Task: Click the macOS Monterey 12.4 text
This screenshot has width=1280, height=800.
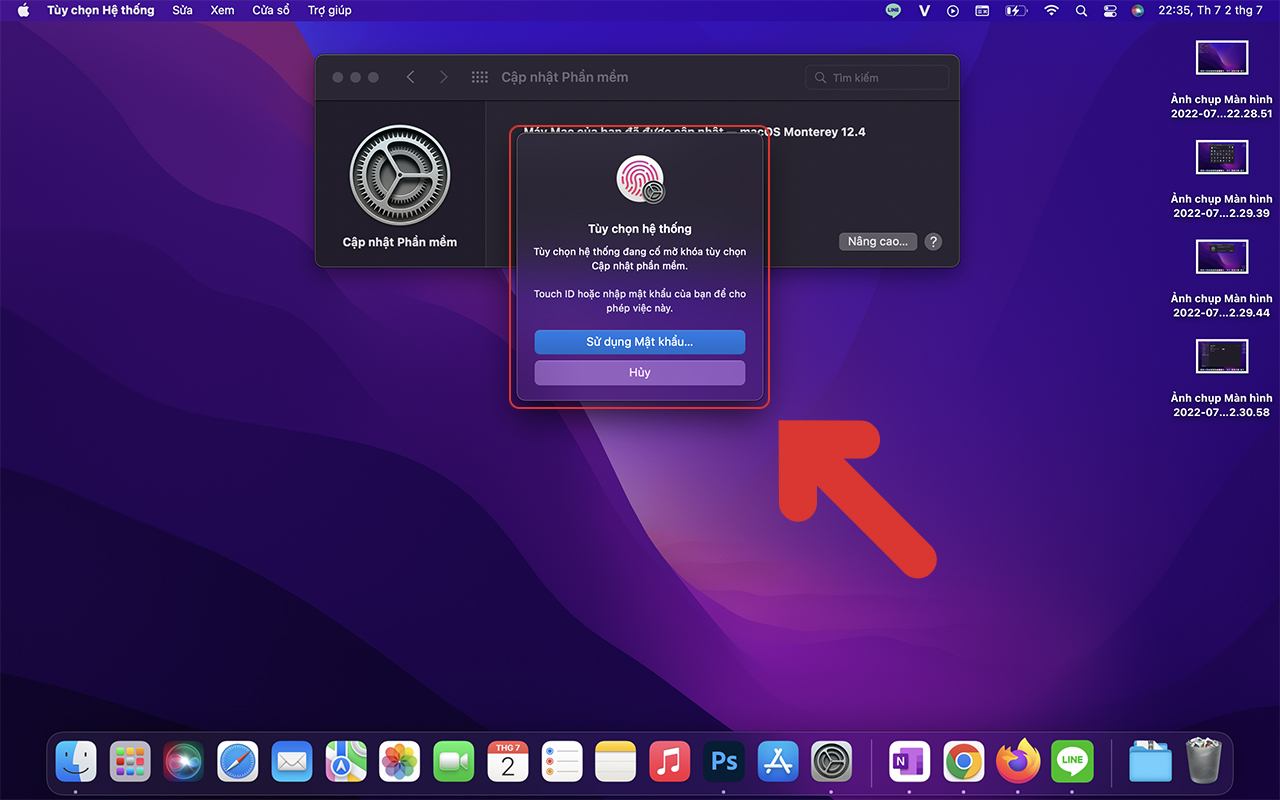Action: (803, 132)
